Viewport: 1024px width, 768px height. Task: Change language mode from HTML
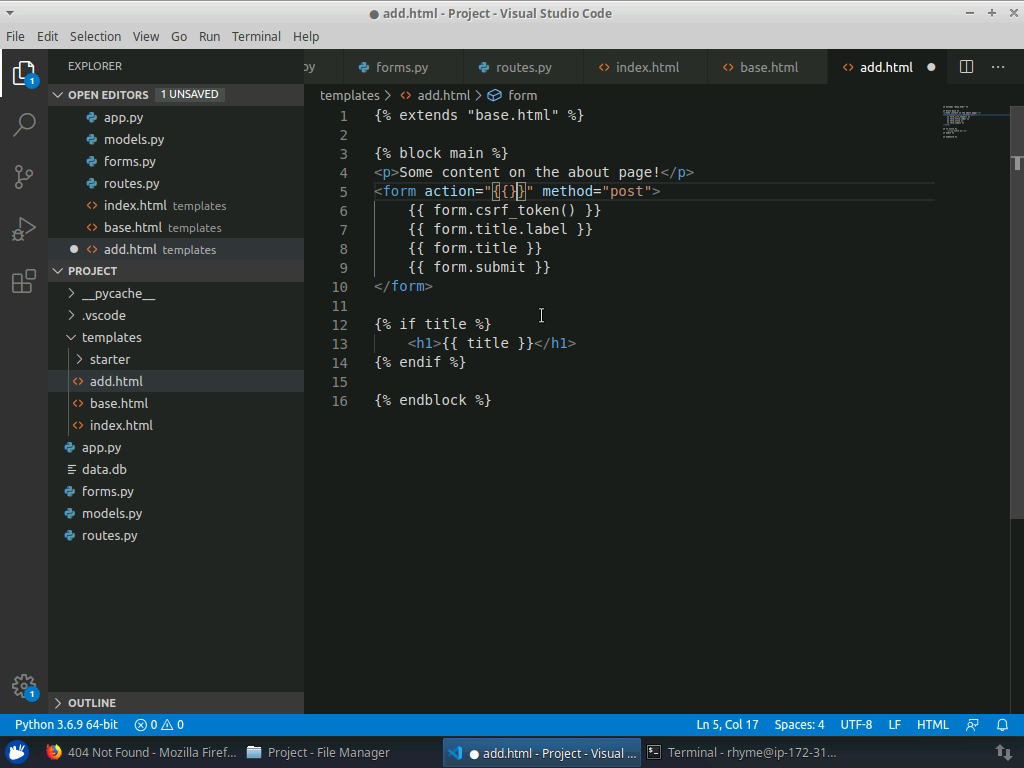(x=933, y=725)
